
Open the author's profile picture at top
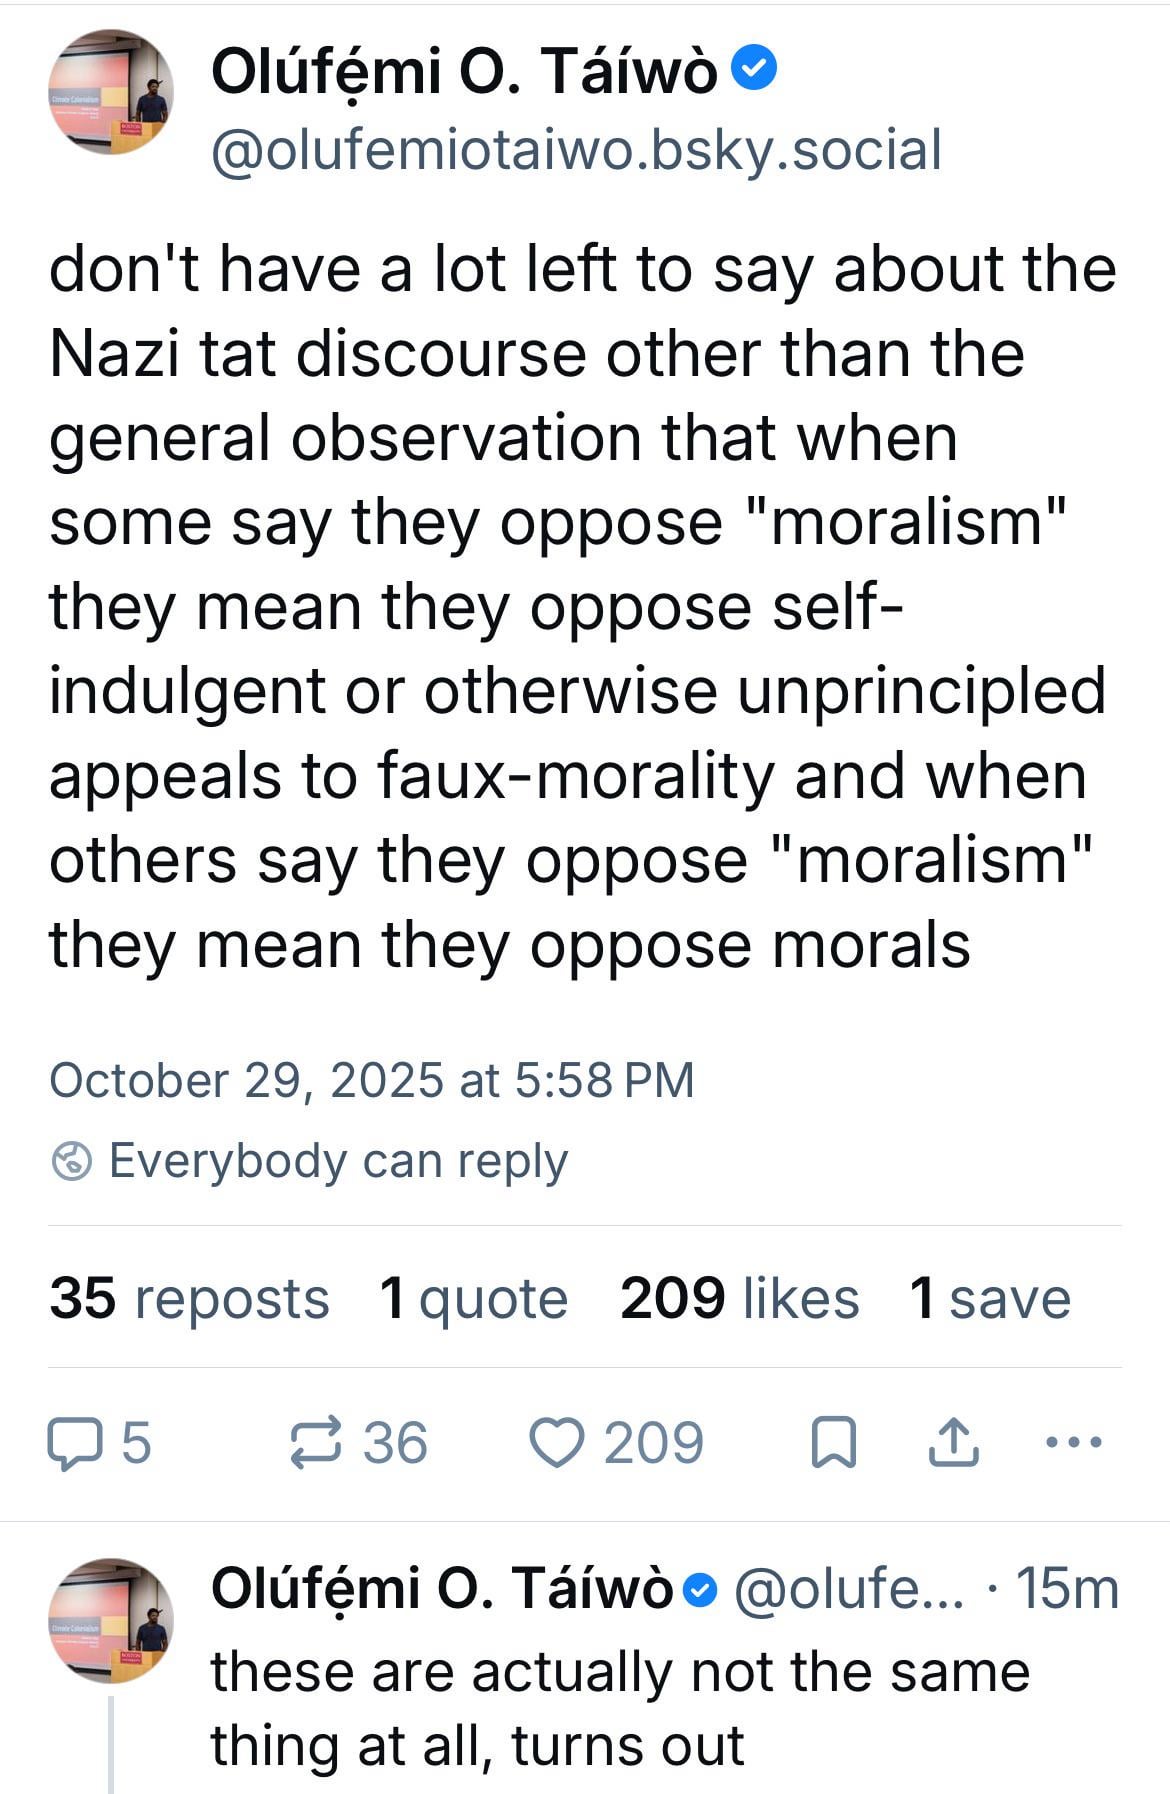click(111, 92)
